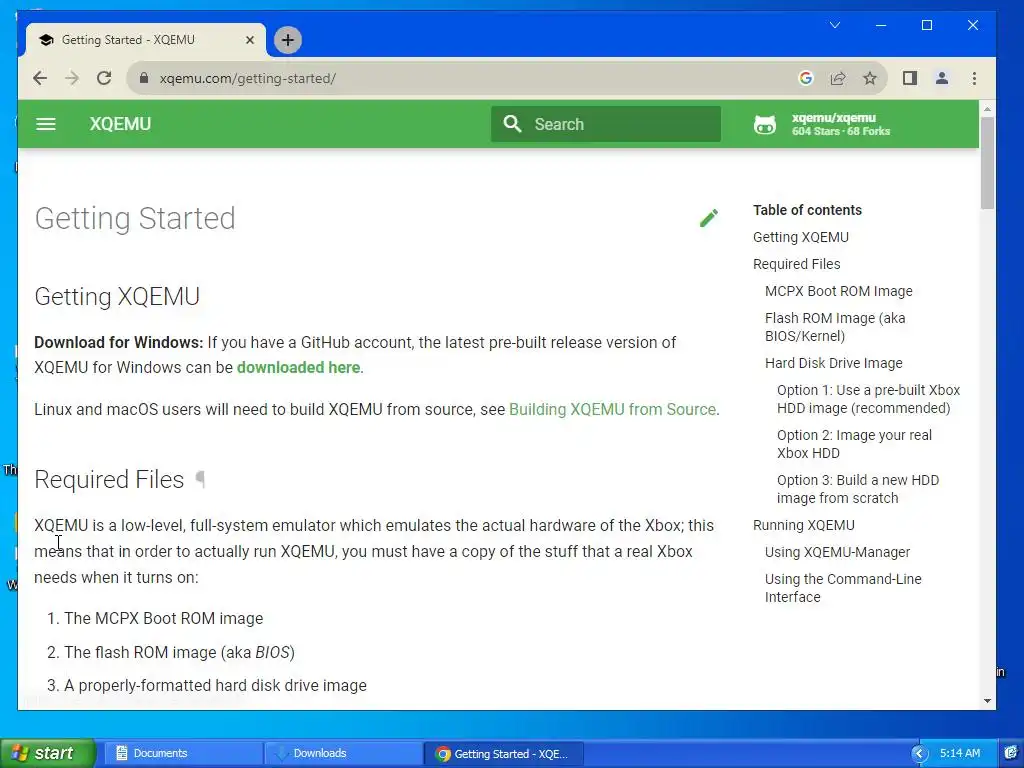1024x768 pixels.
Task: Go to Using the Command-Line Interface
Action: pos(843,588)
